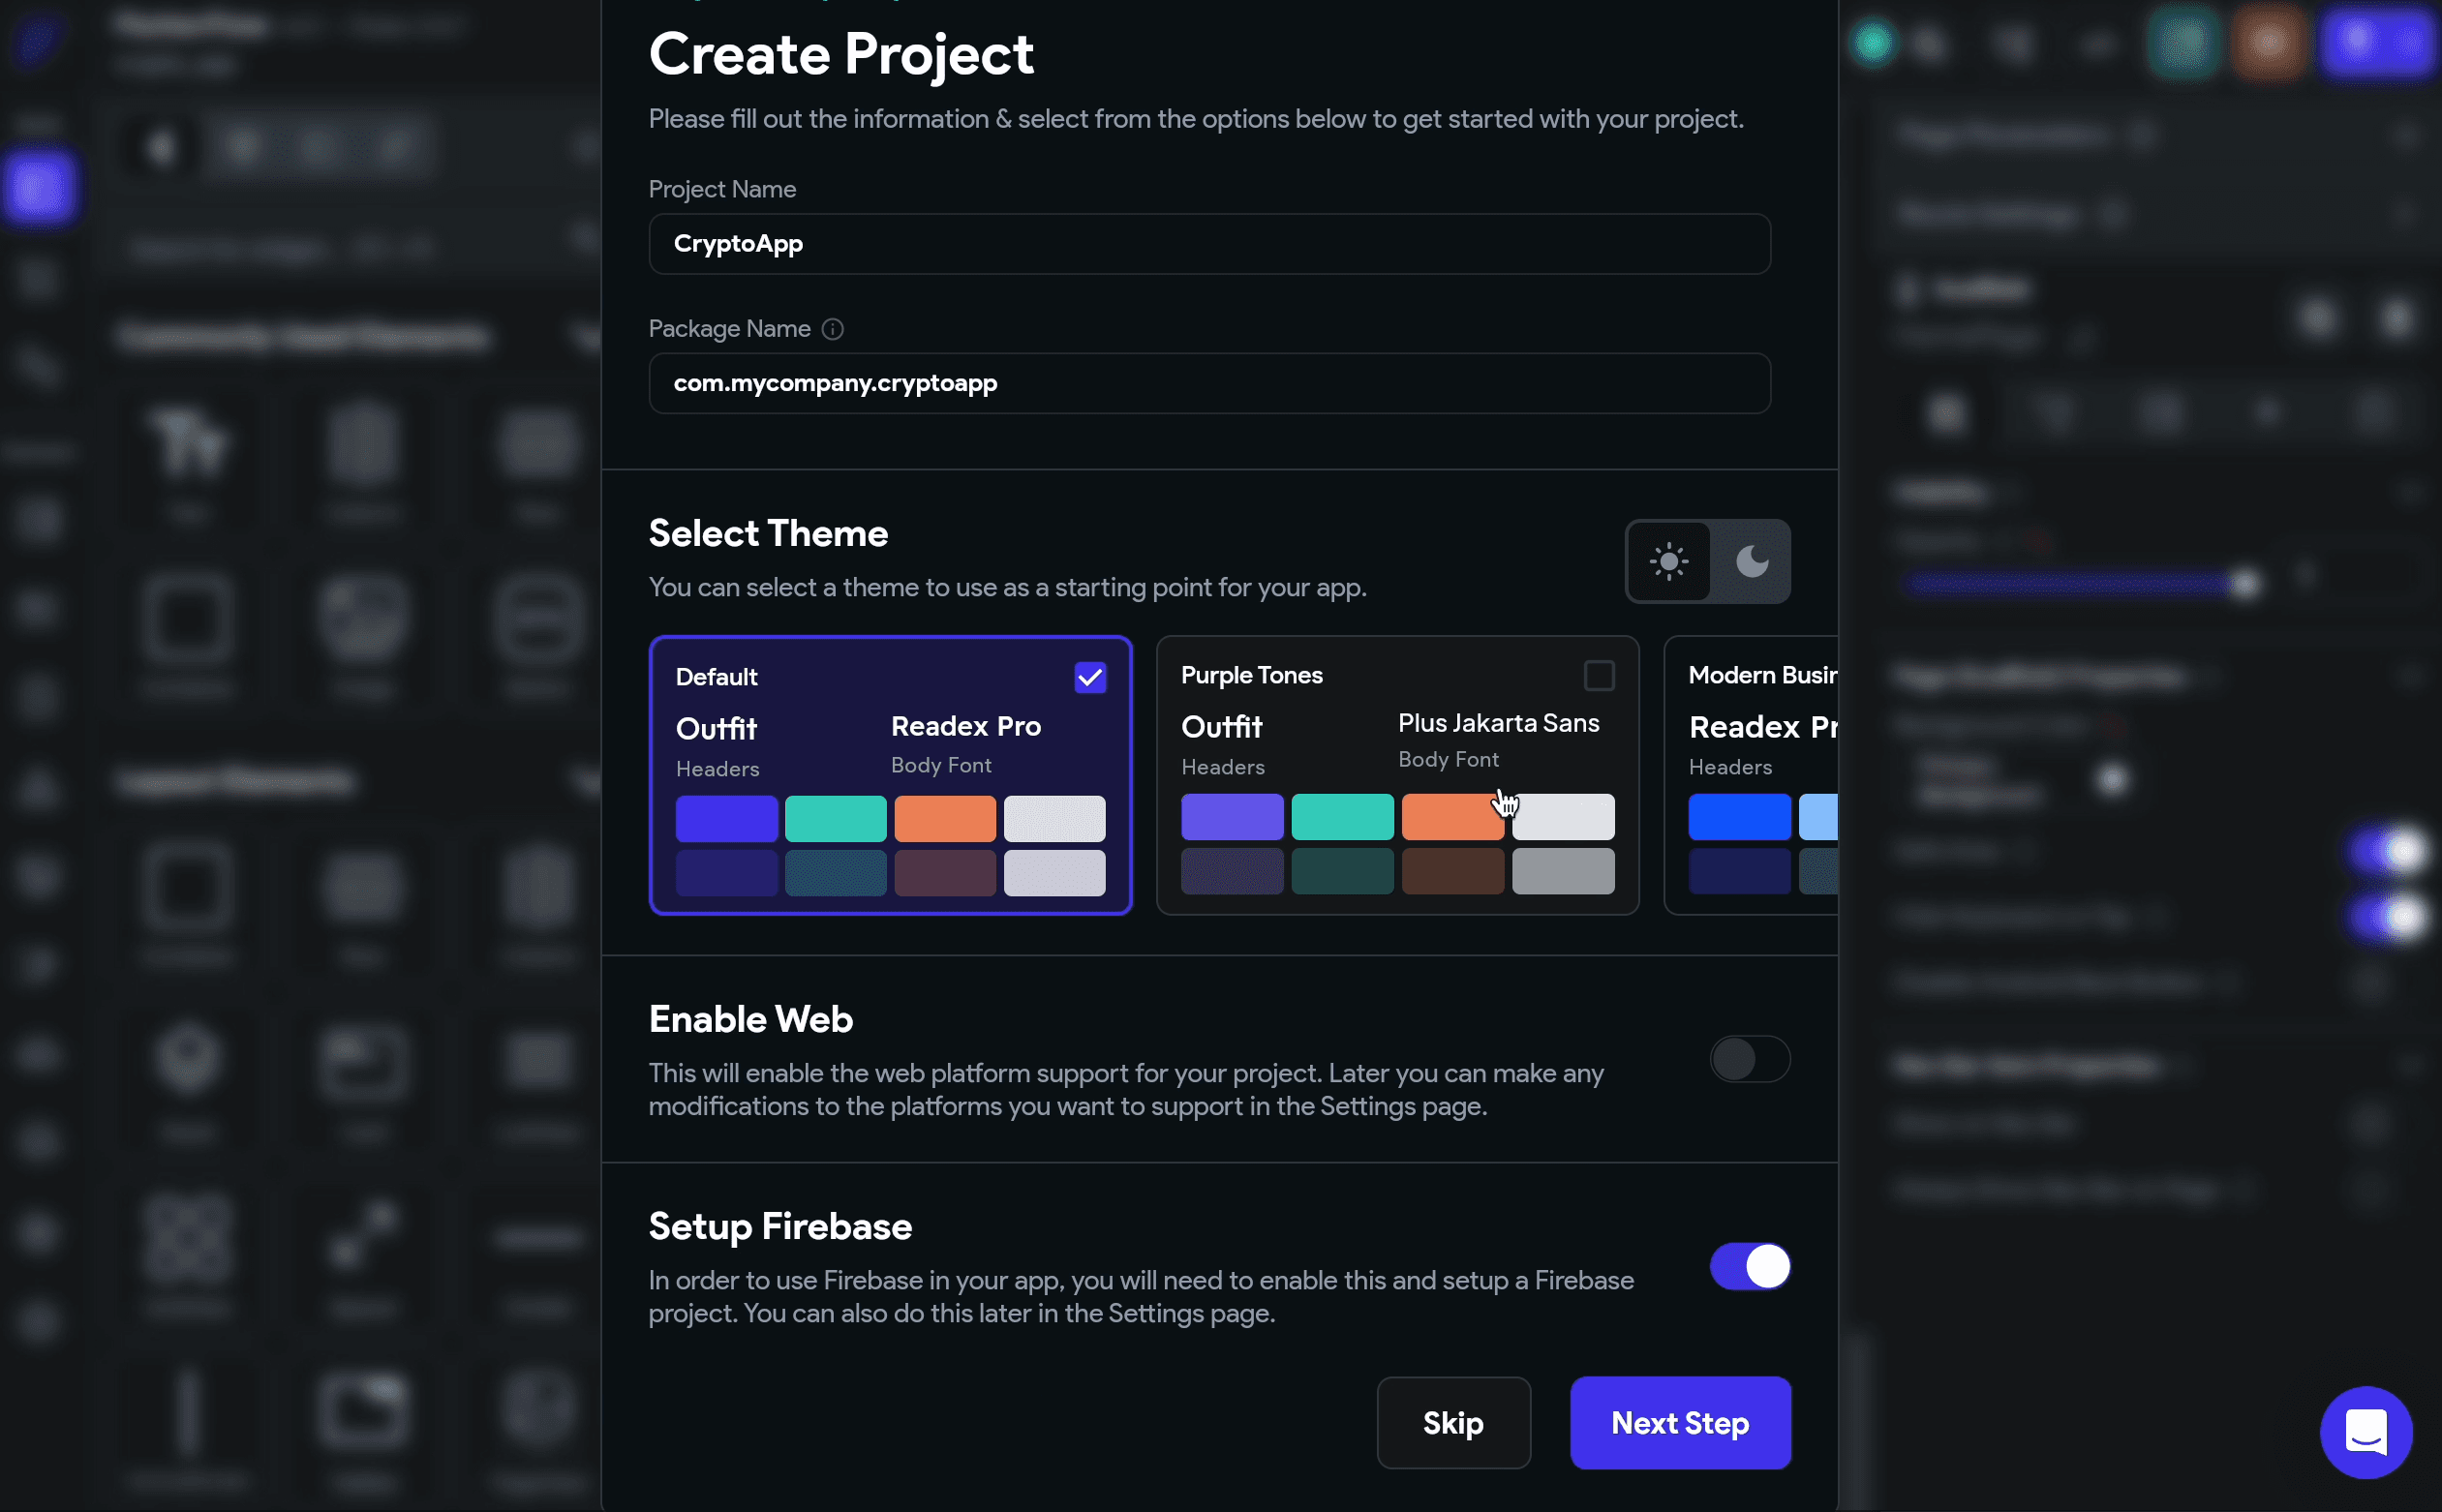The width and height of the screenshot is (2442, 1512).
Task: Click the teal swatch in Purple Tones theme
Action: [x=1343, y=816]
